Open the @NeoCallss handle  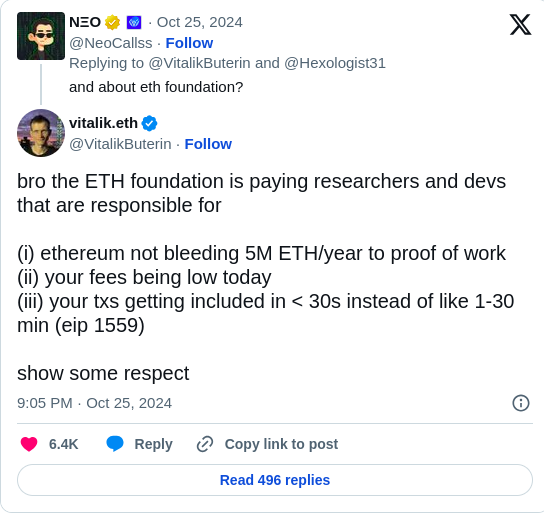[x=111, y=43]
